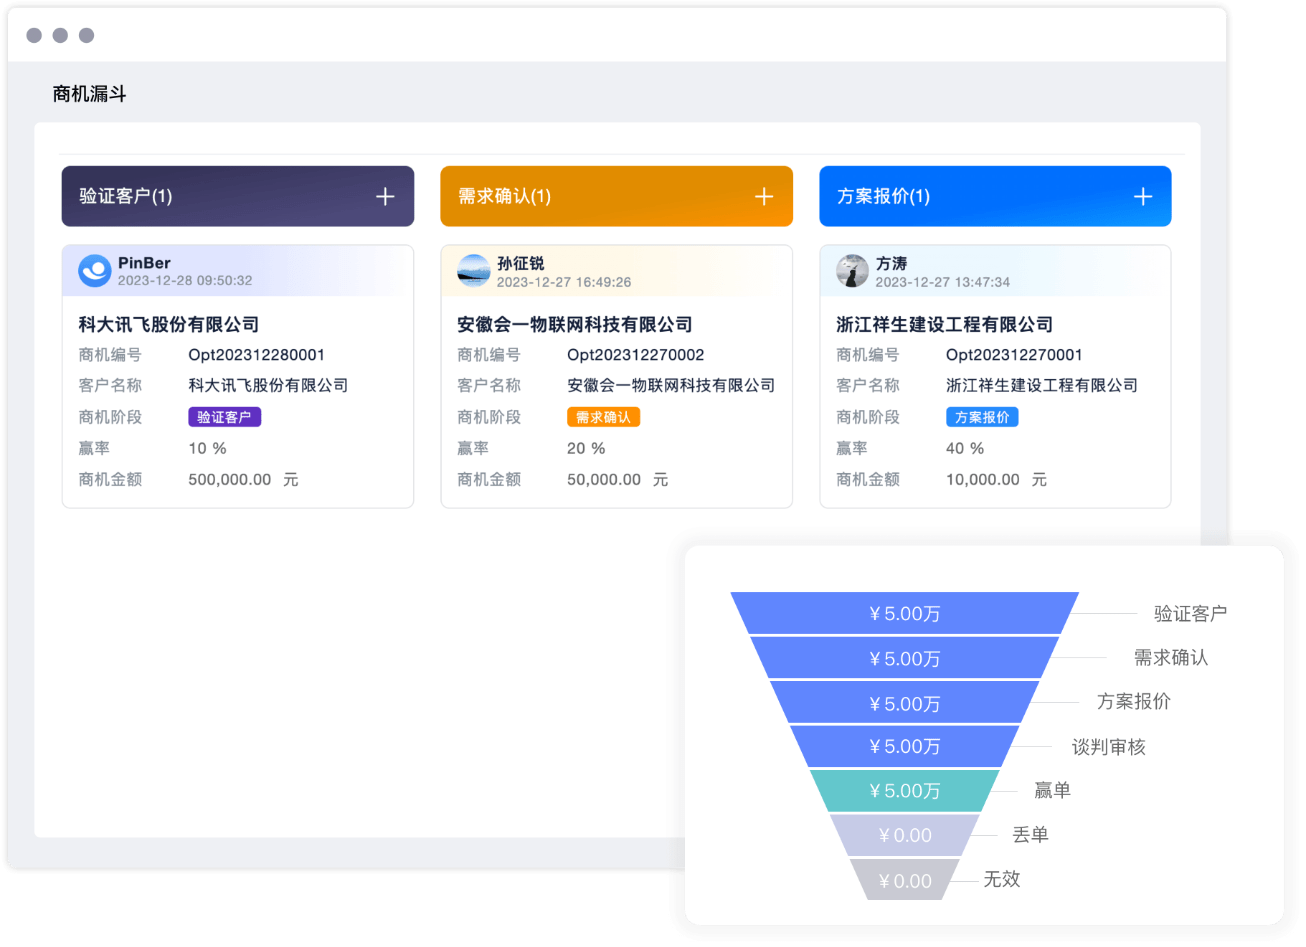Click the orange 需求确认 stage tag
The height and width of the screenshot is (947, 1306).
click(x=603, y=416)
